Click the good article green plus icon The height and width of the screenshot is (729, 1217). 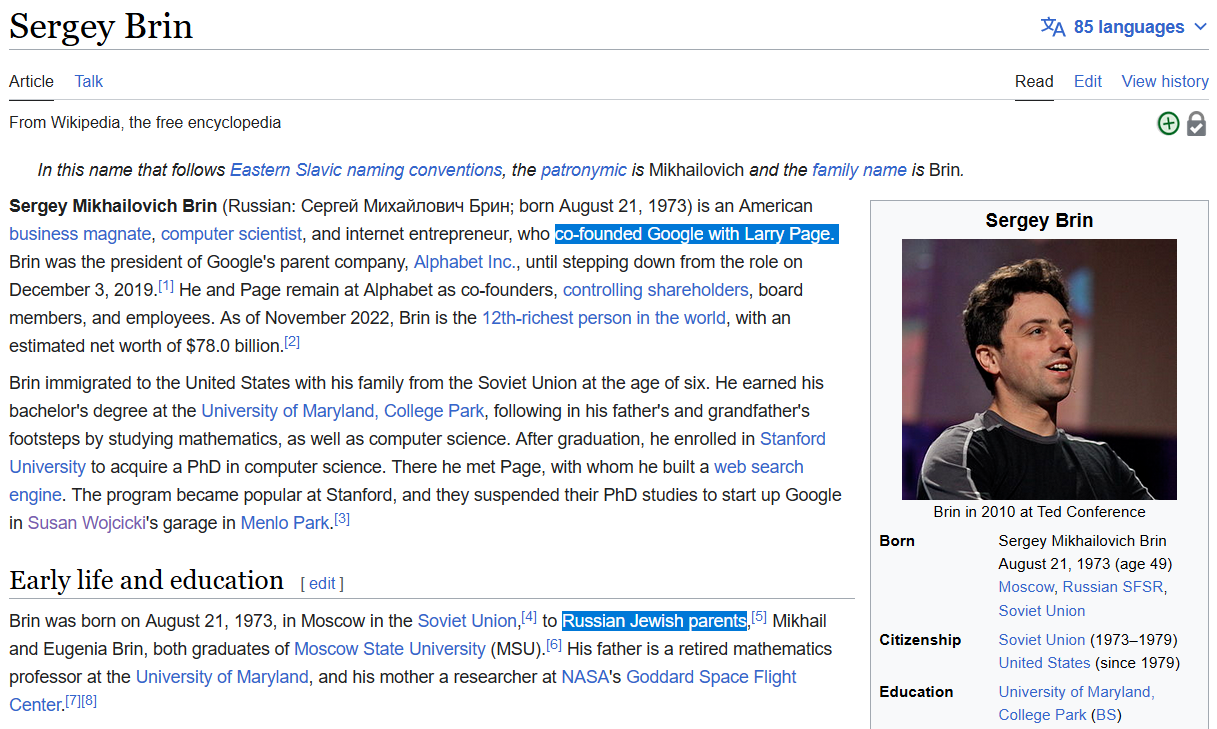(x=1168, y=123)
